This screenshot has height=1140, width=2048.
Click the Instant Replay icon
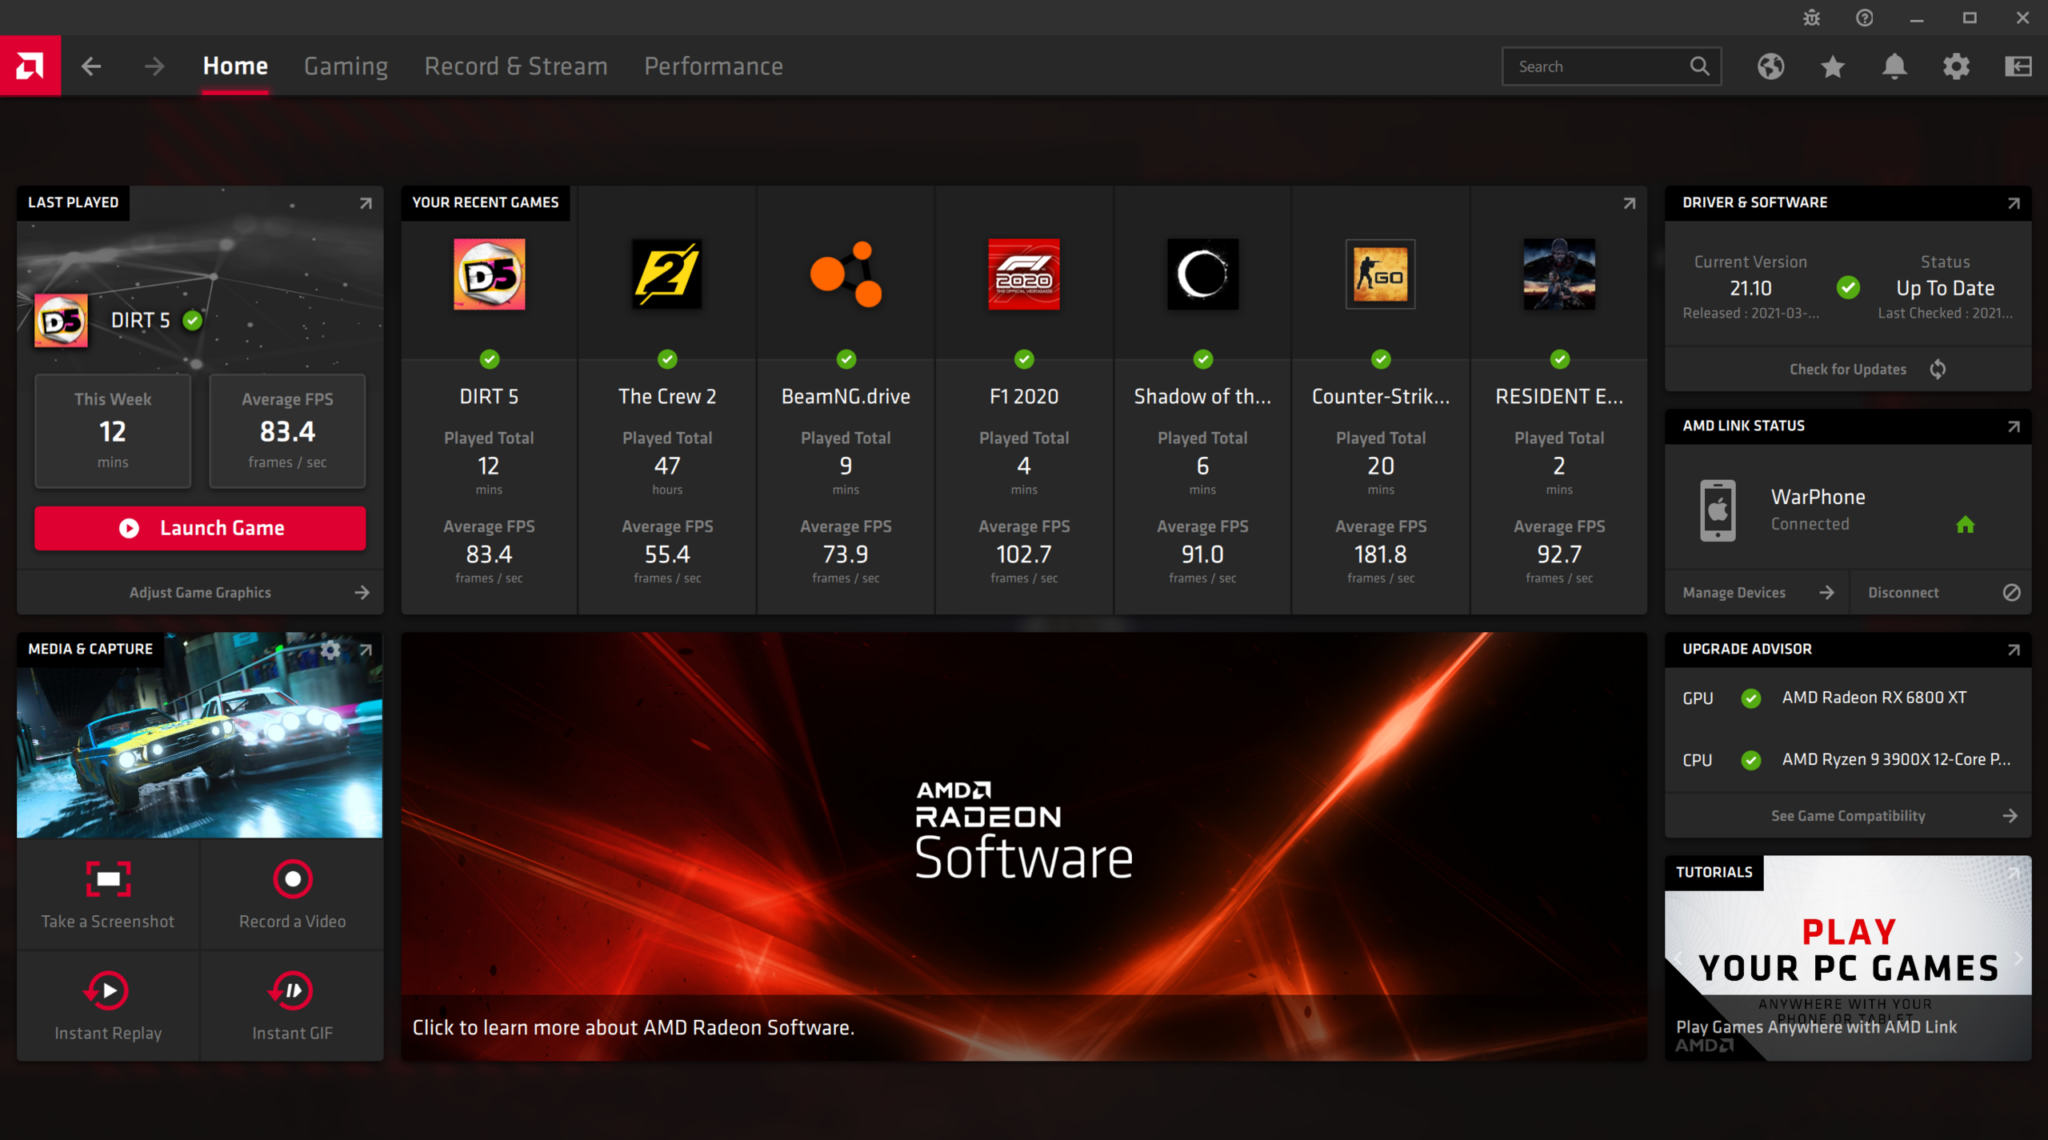(109, 986)
